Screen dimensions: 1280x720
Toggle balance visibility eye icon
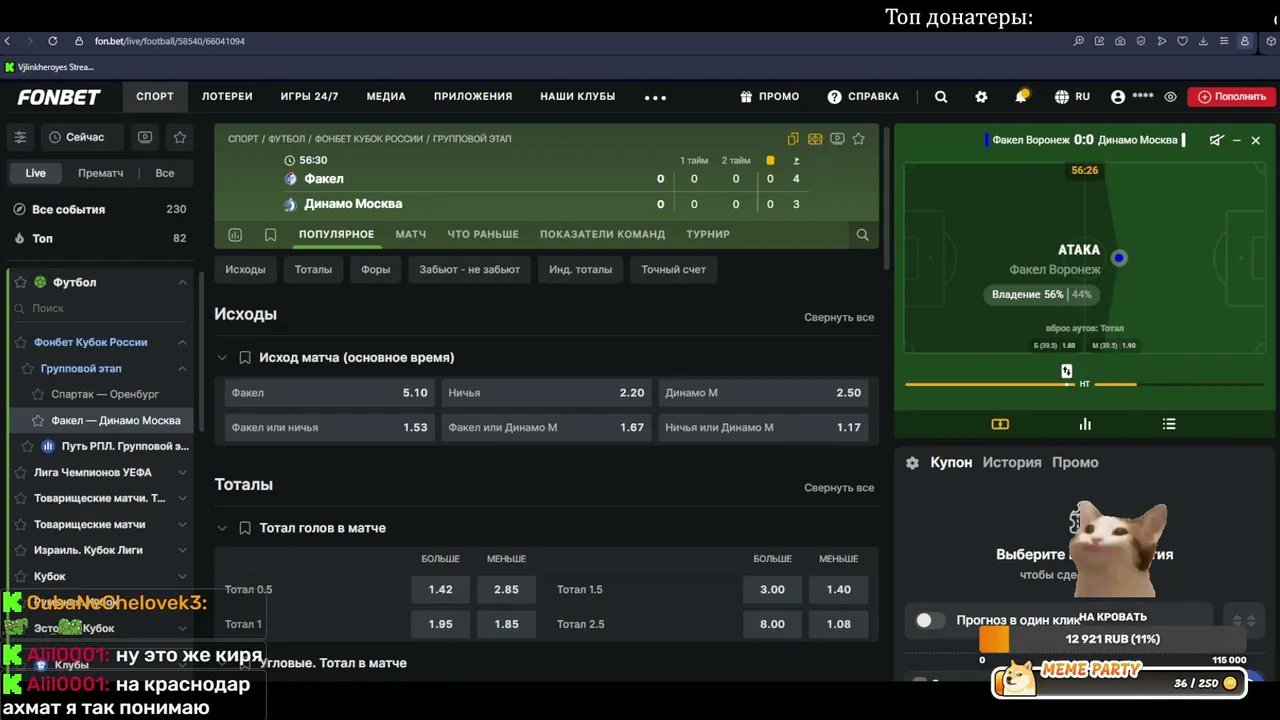[1170, 97]
